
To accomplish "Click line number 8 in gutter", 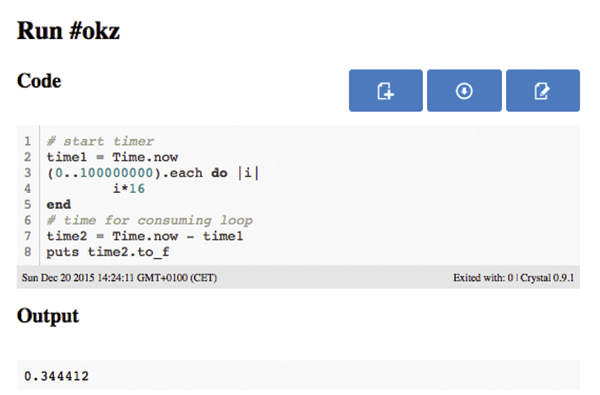I will coord(28,251).
